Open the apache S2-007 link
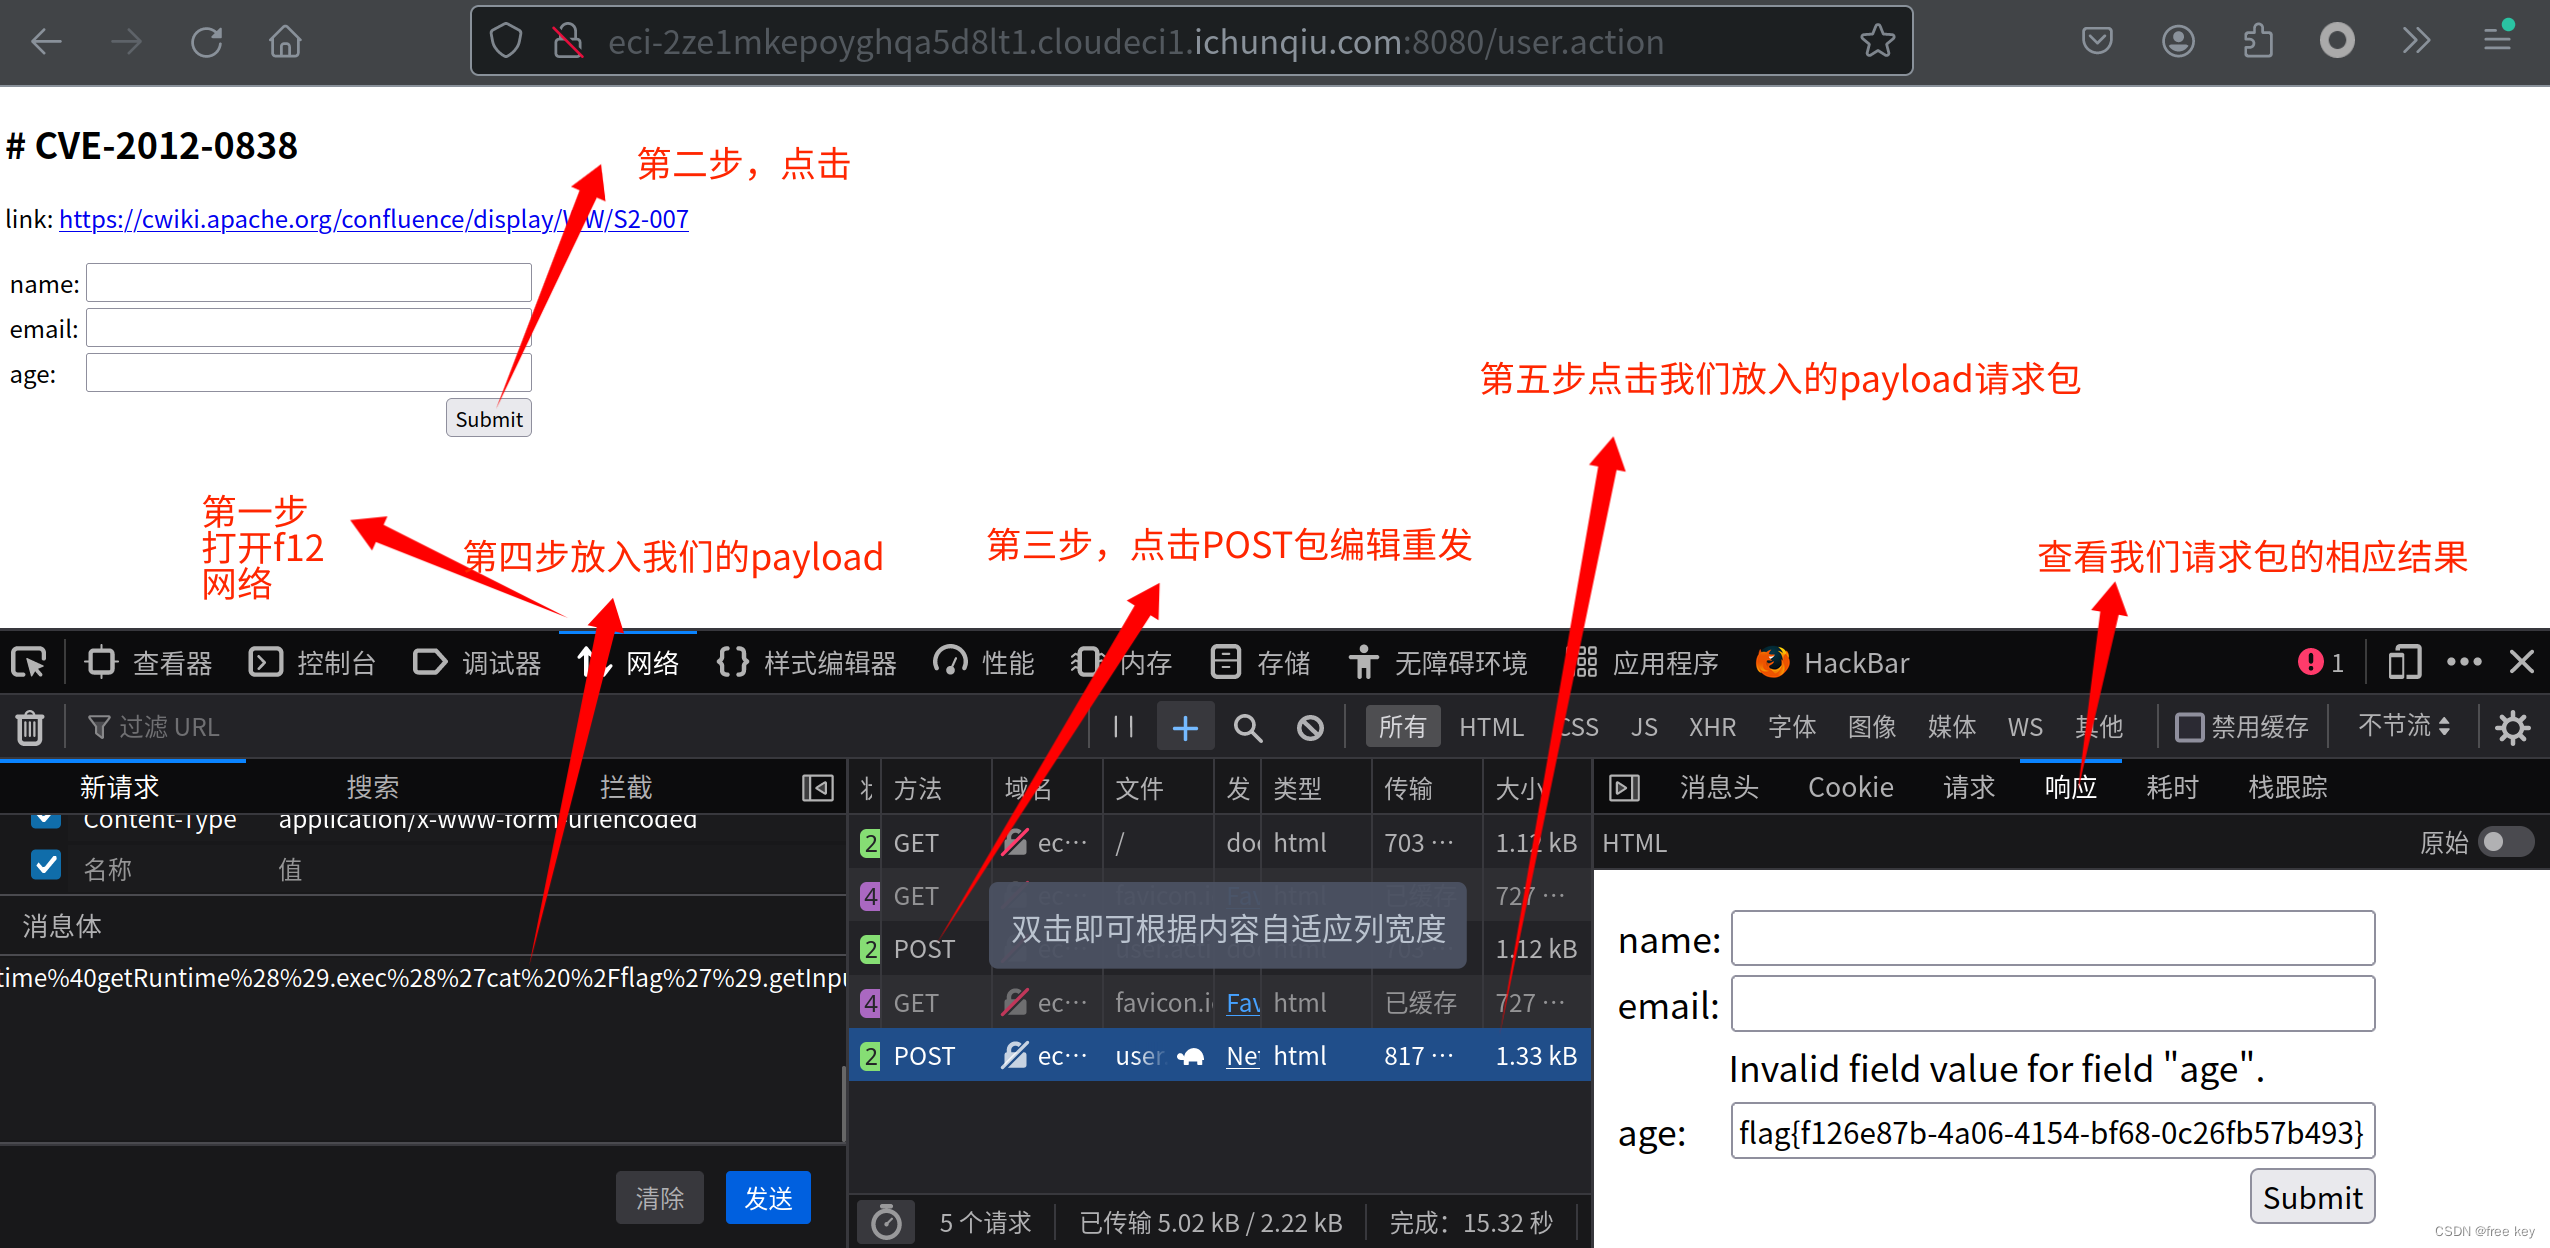 click(x=372, y=219)
